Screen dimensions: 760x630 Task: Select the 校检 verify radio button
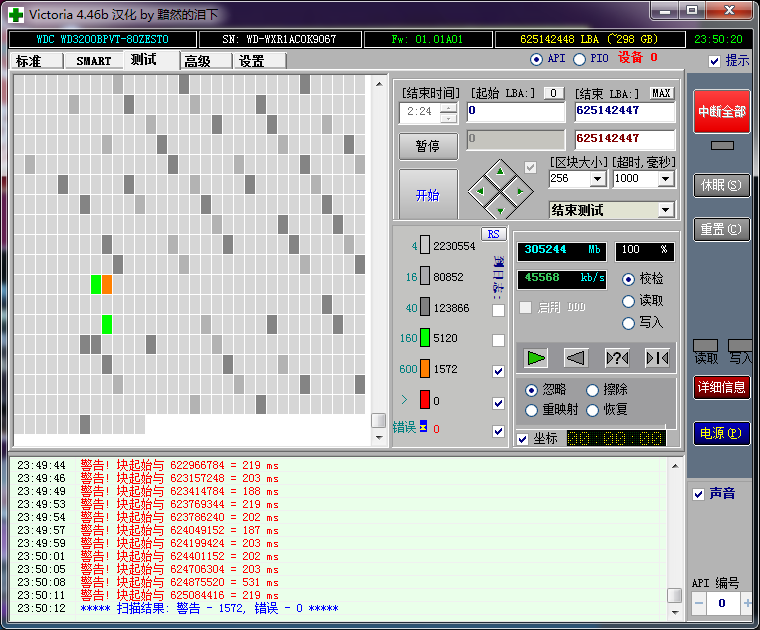(x=628, y=279)
